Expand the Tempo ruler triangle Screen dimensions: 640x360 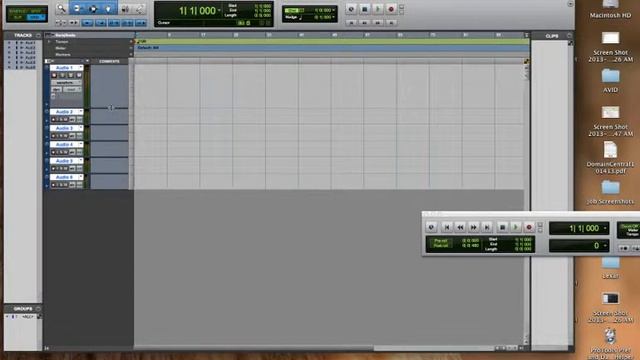click(x=49, y=42)
